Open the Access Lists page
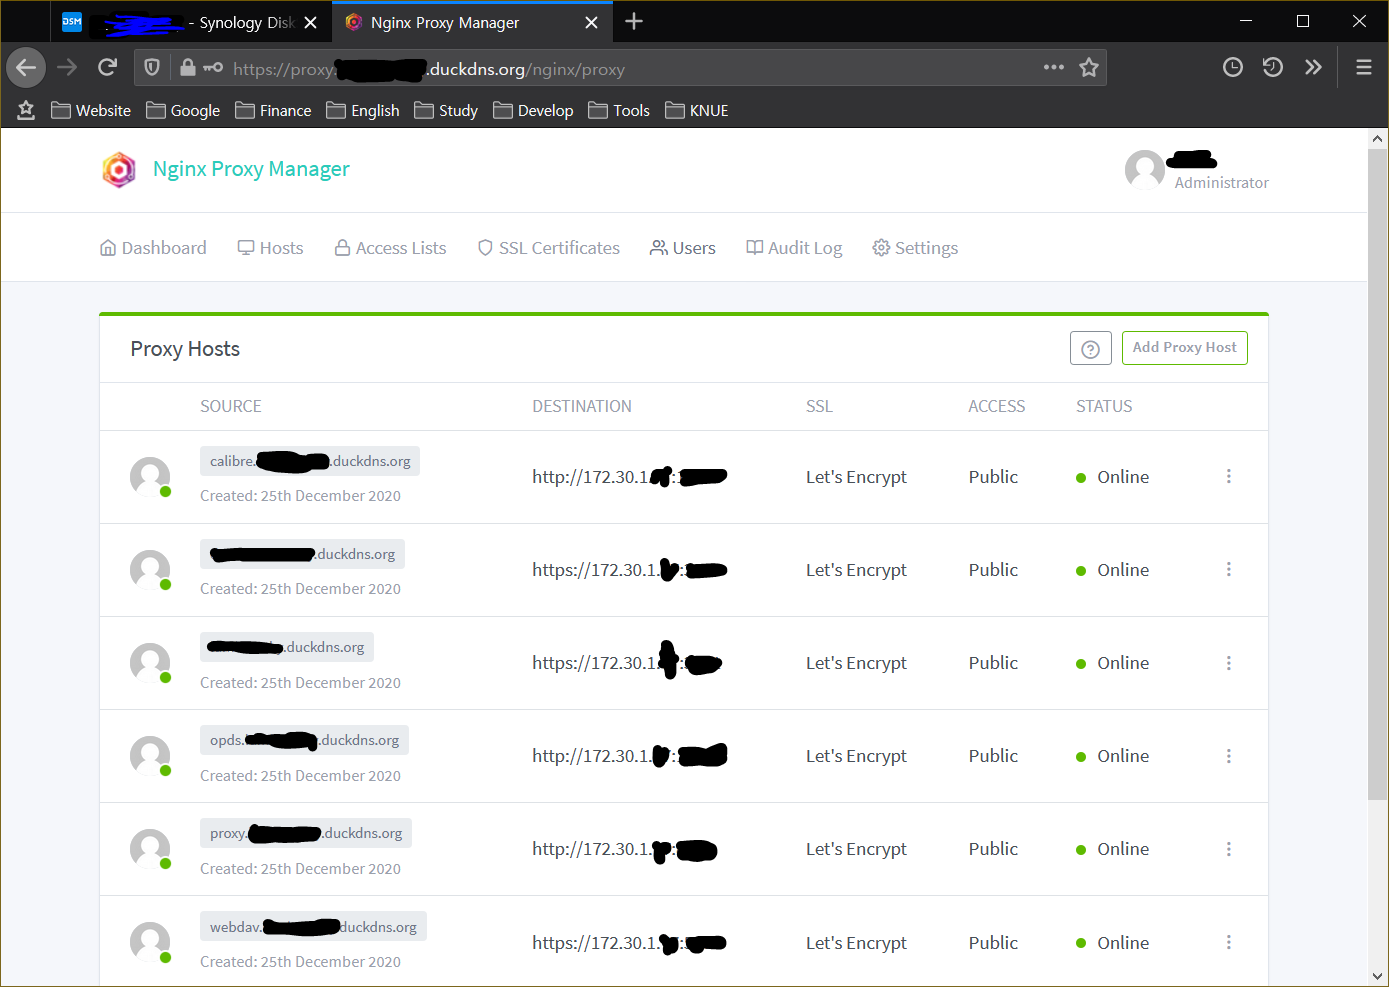Screen dimensions: 1389x987 [x=390, y=248]
